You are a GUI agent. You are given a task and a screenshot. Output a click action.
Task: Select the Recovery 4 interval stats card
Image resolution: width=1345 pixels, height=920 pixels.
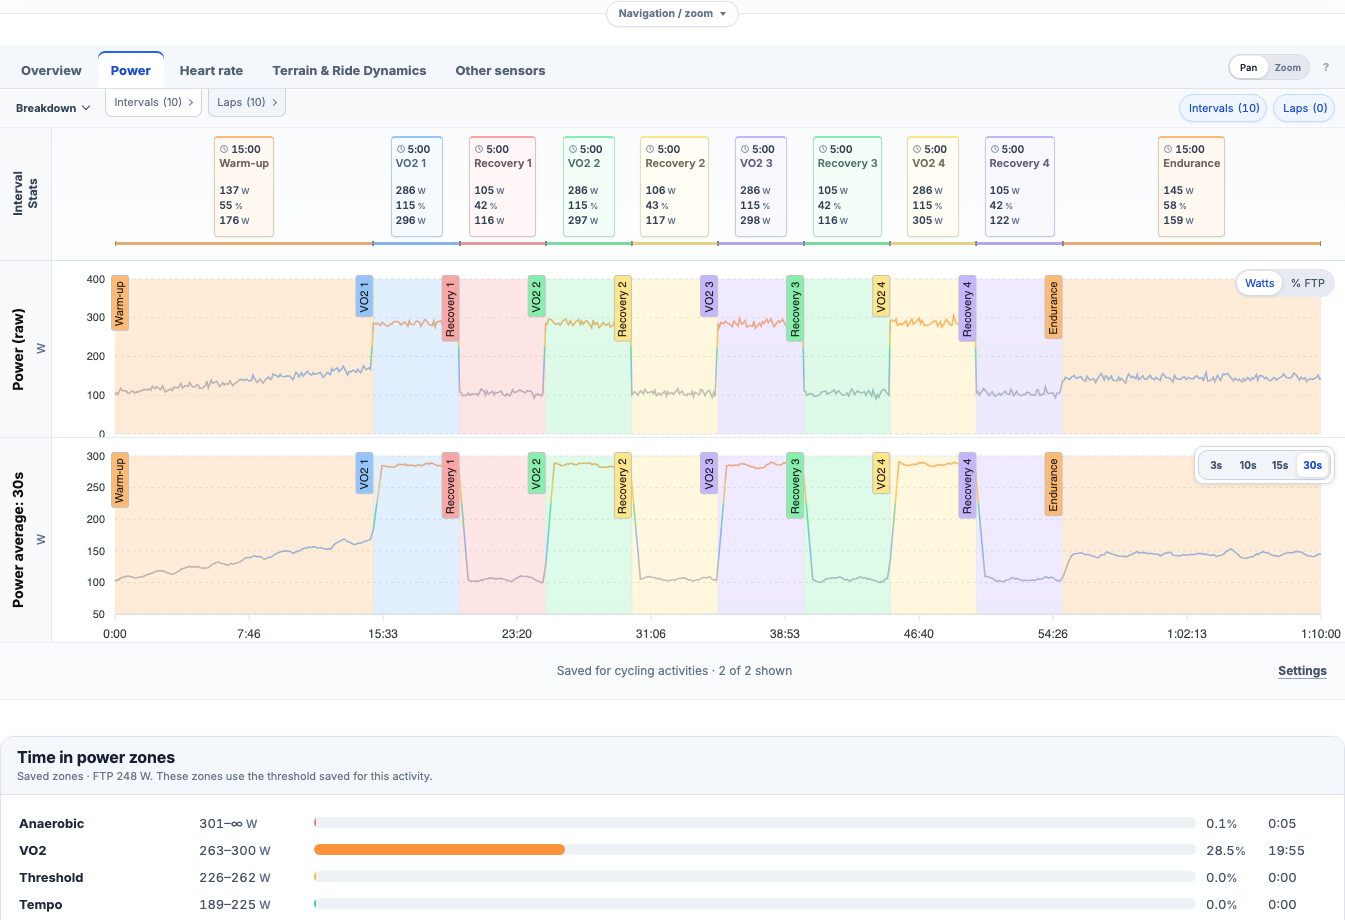(1019, 187)
